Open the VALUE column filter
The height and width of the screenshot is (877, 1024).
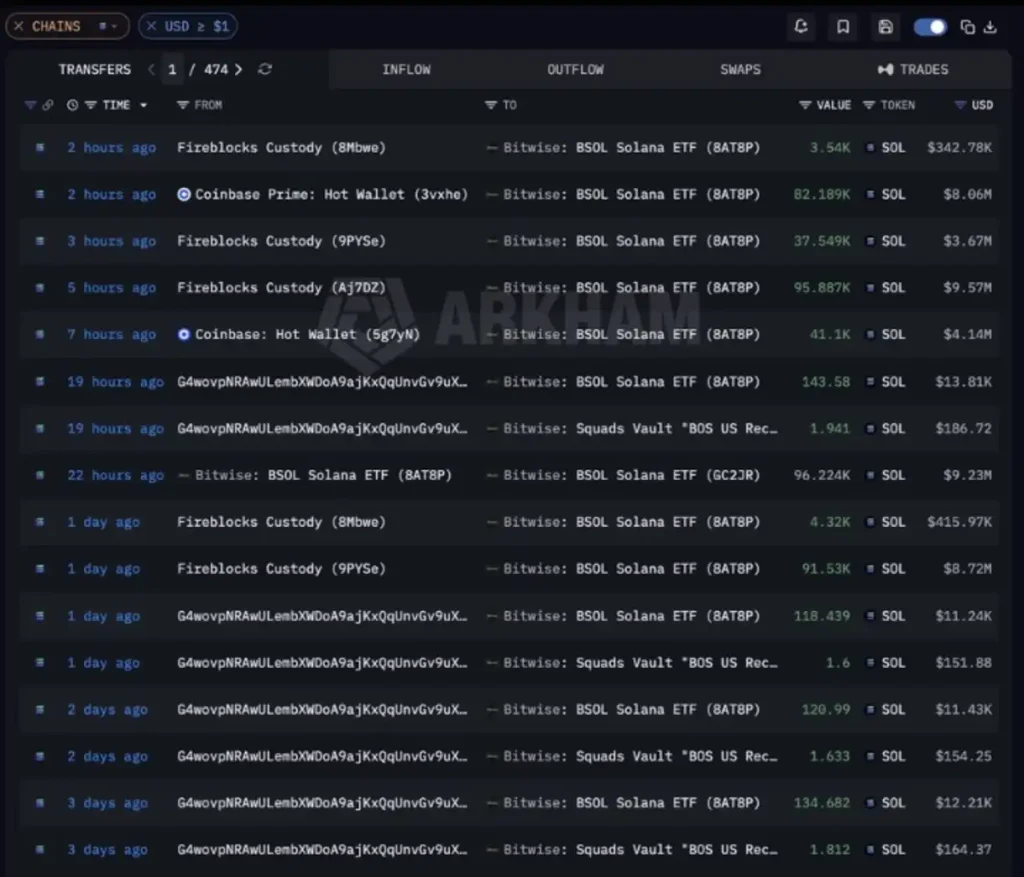[x=805, y=105]
